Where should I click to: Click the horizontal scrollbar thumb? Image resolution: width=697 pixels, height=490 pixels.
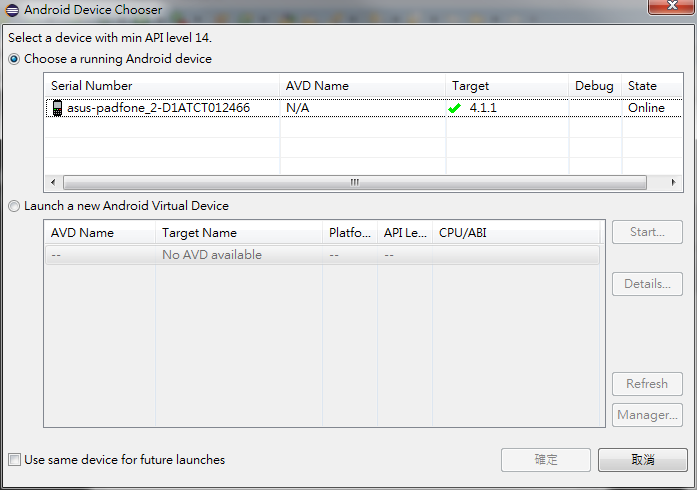[x=355, y=182]
